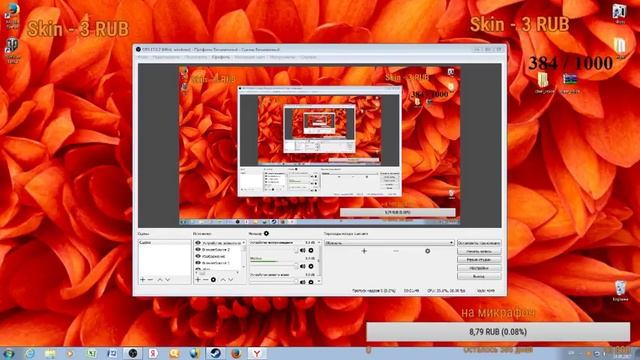The width and height of the screenshot is (640, 360).
Task: Remove the selected source with the minus icon
Action: (205, 280)
